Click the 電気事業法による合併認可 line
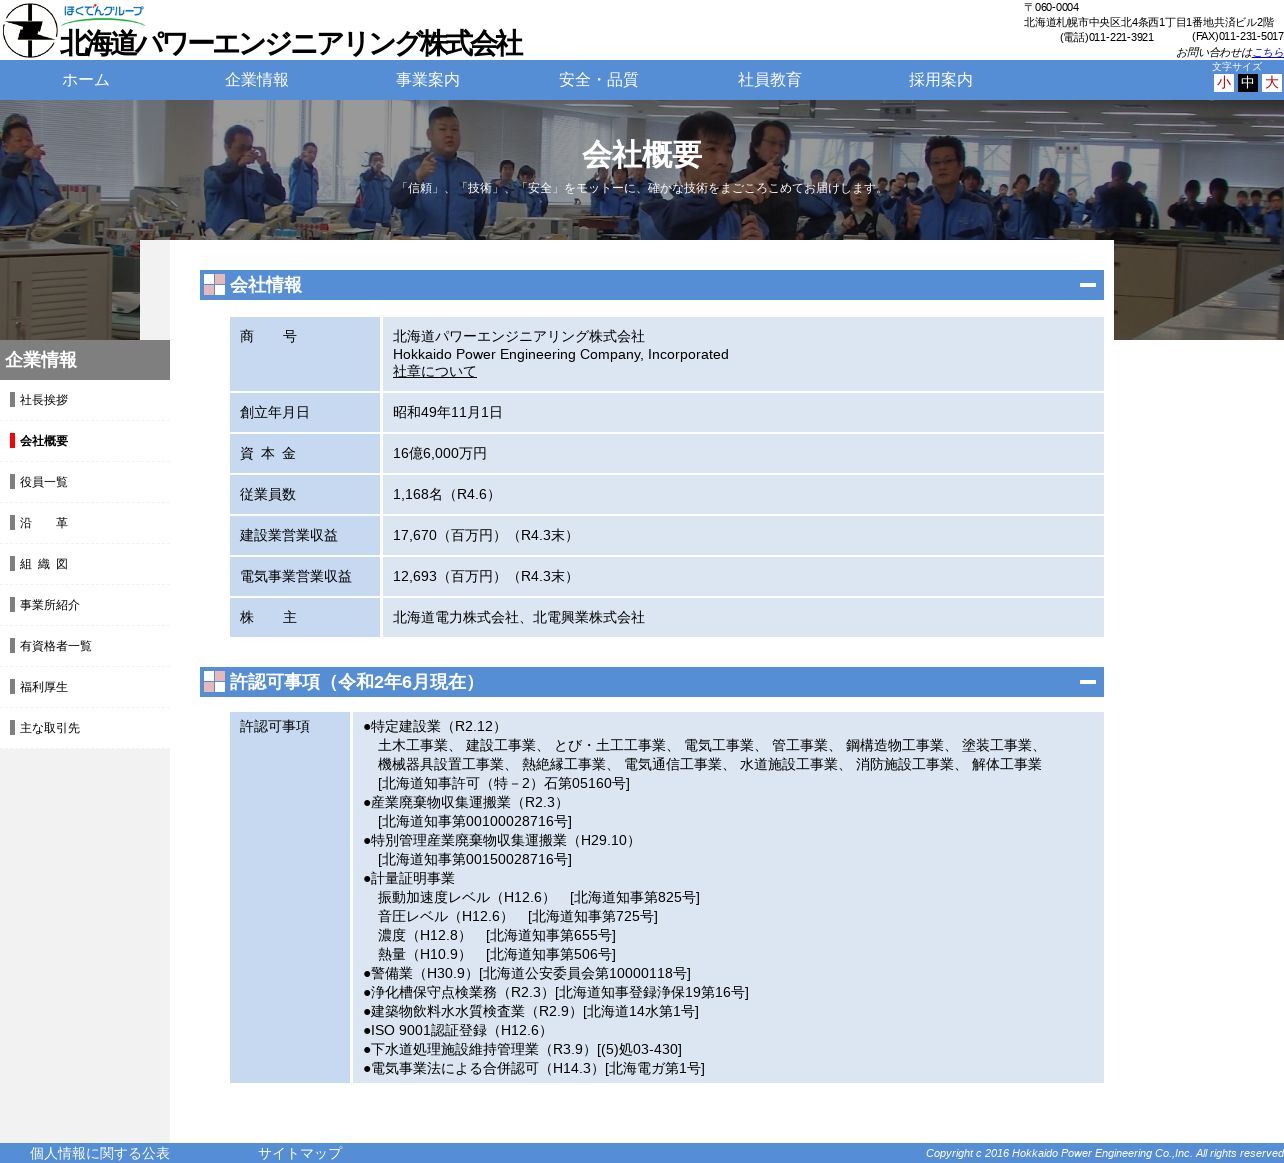This screenshot has width=1284, height=1163. click(534, 1068)
